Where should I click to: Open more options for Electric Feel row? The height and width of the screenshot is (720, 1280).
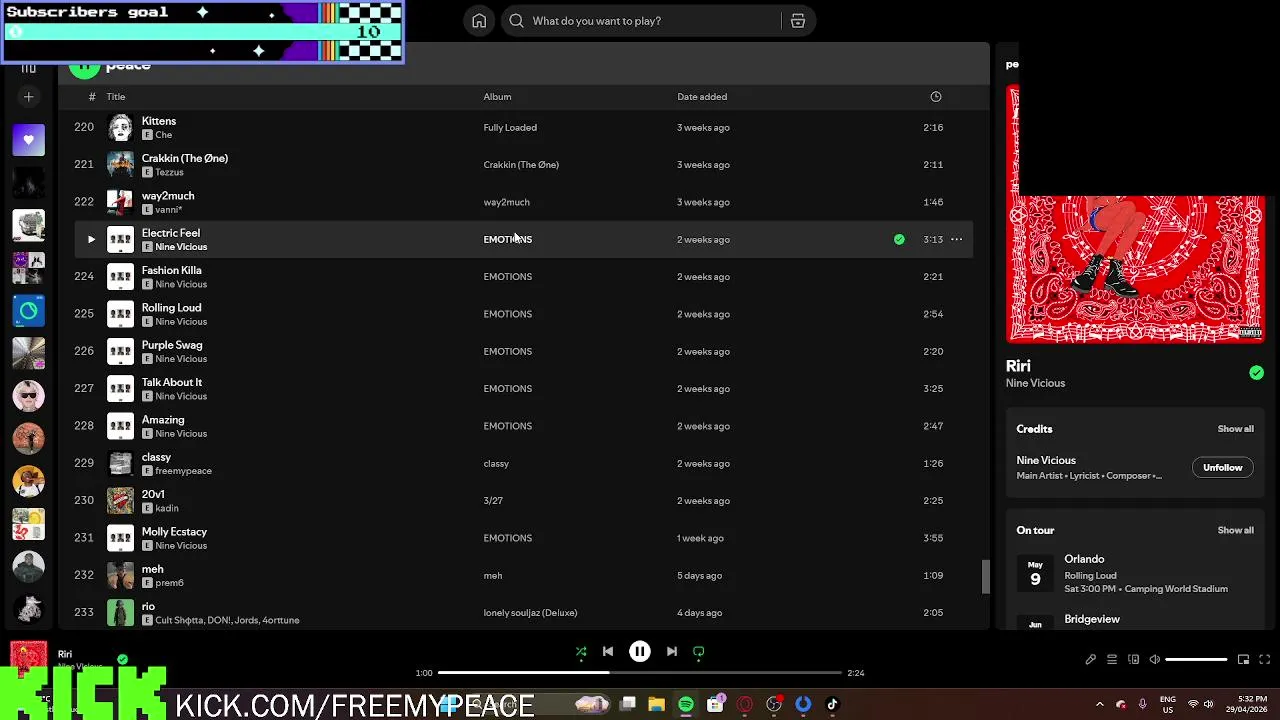click(956, 239)
